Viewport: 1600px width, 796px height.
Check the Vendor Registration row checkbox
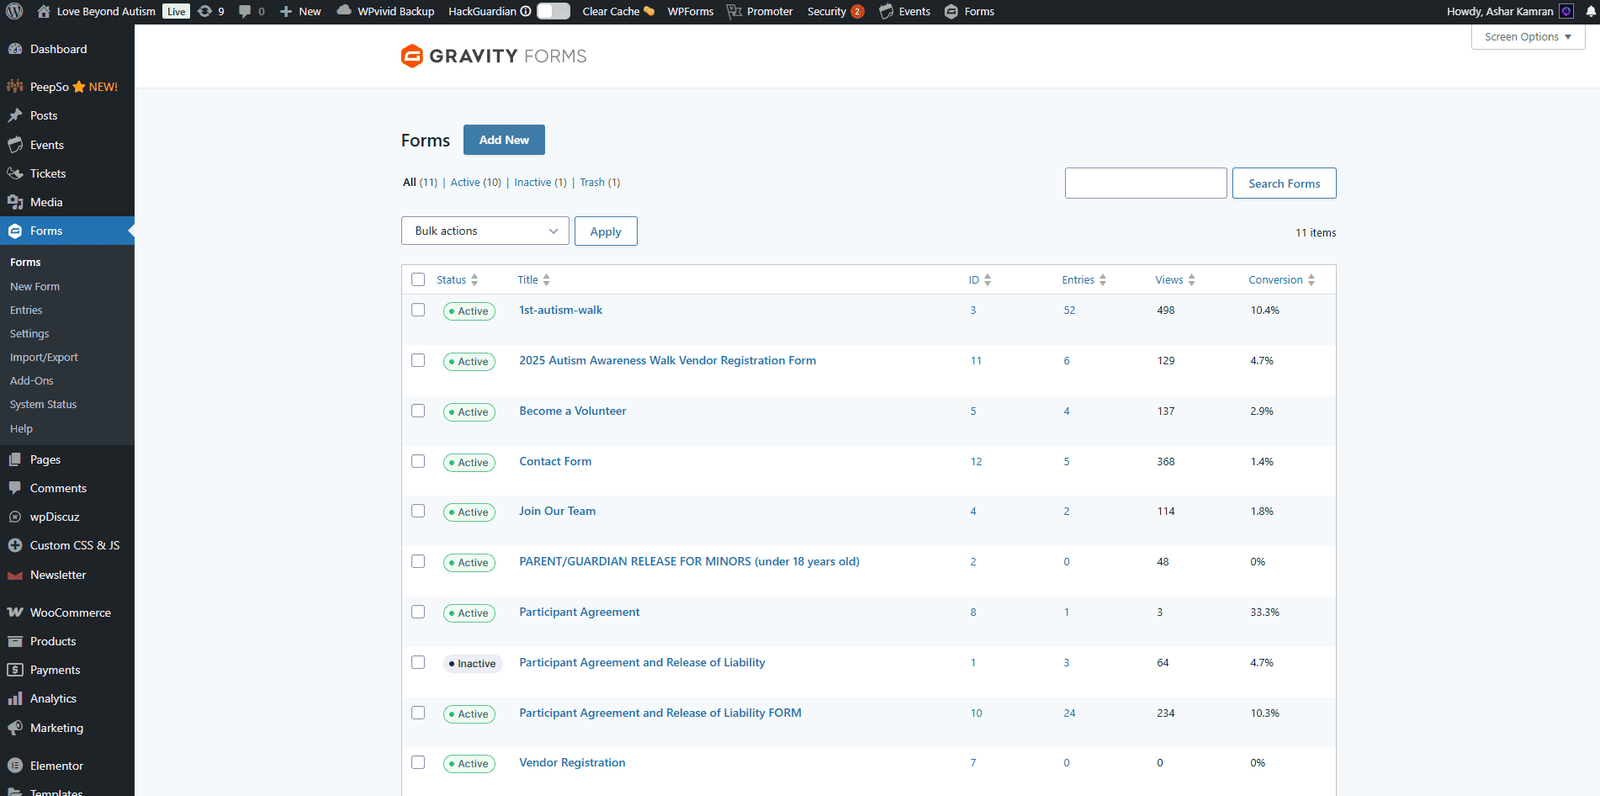(418, 762)
